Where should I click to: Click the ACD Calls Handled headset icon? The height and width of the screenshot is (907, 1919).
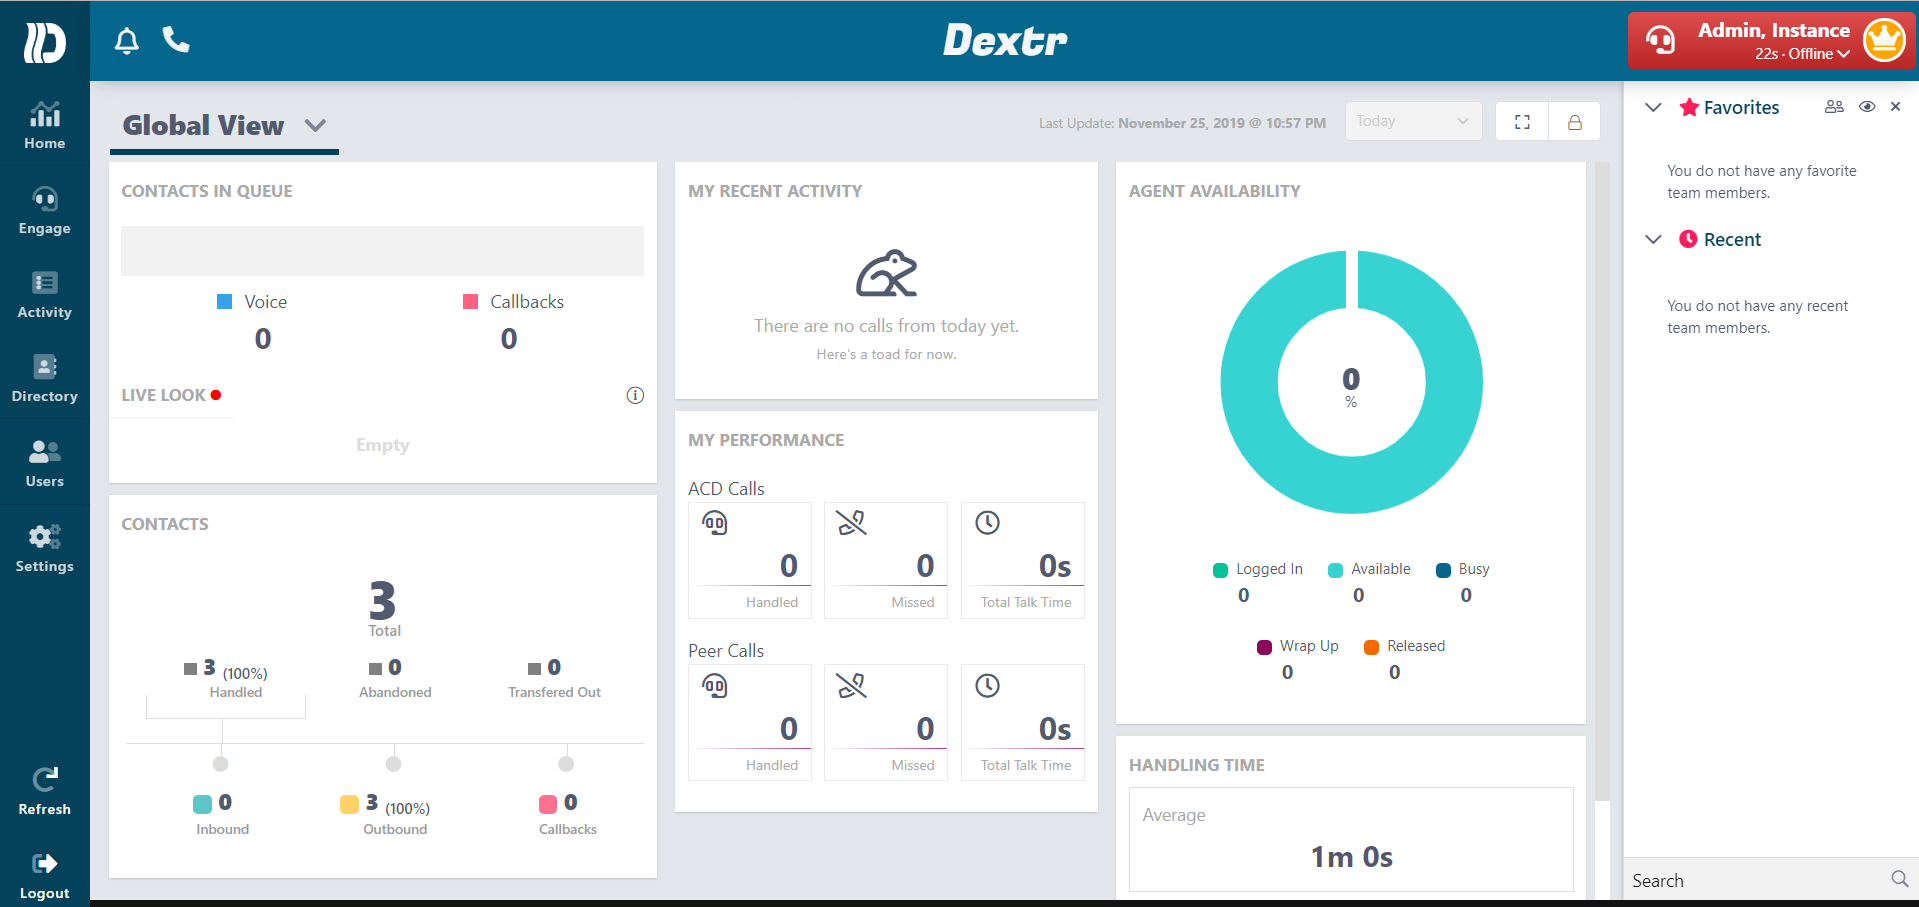(x=715, y=523)
